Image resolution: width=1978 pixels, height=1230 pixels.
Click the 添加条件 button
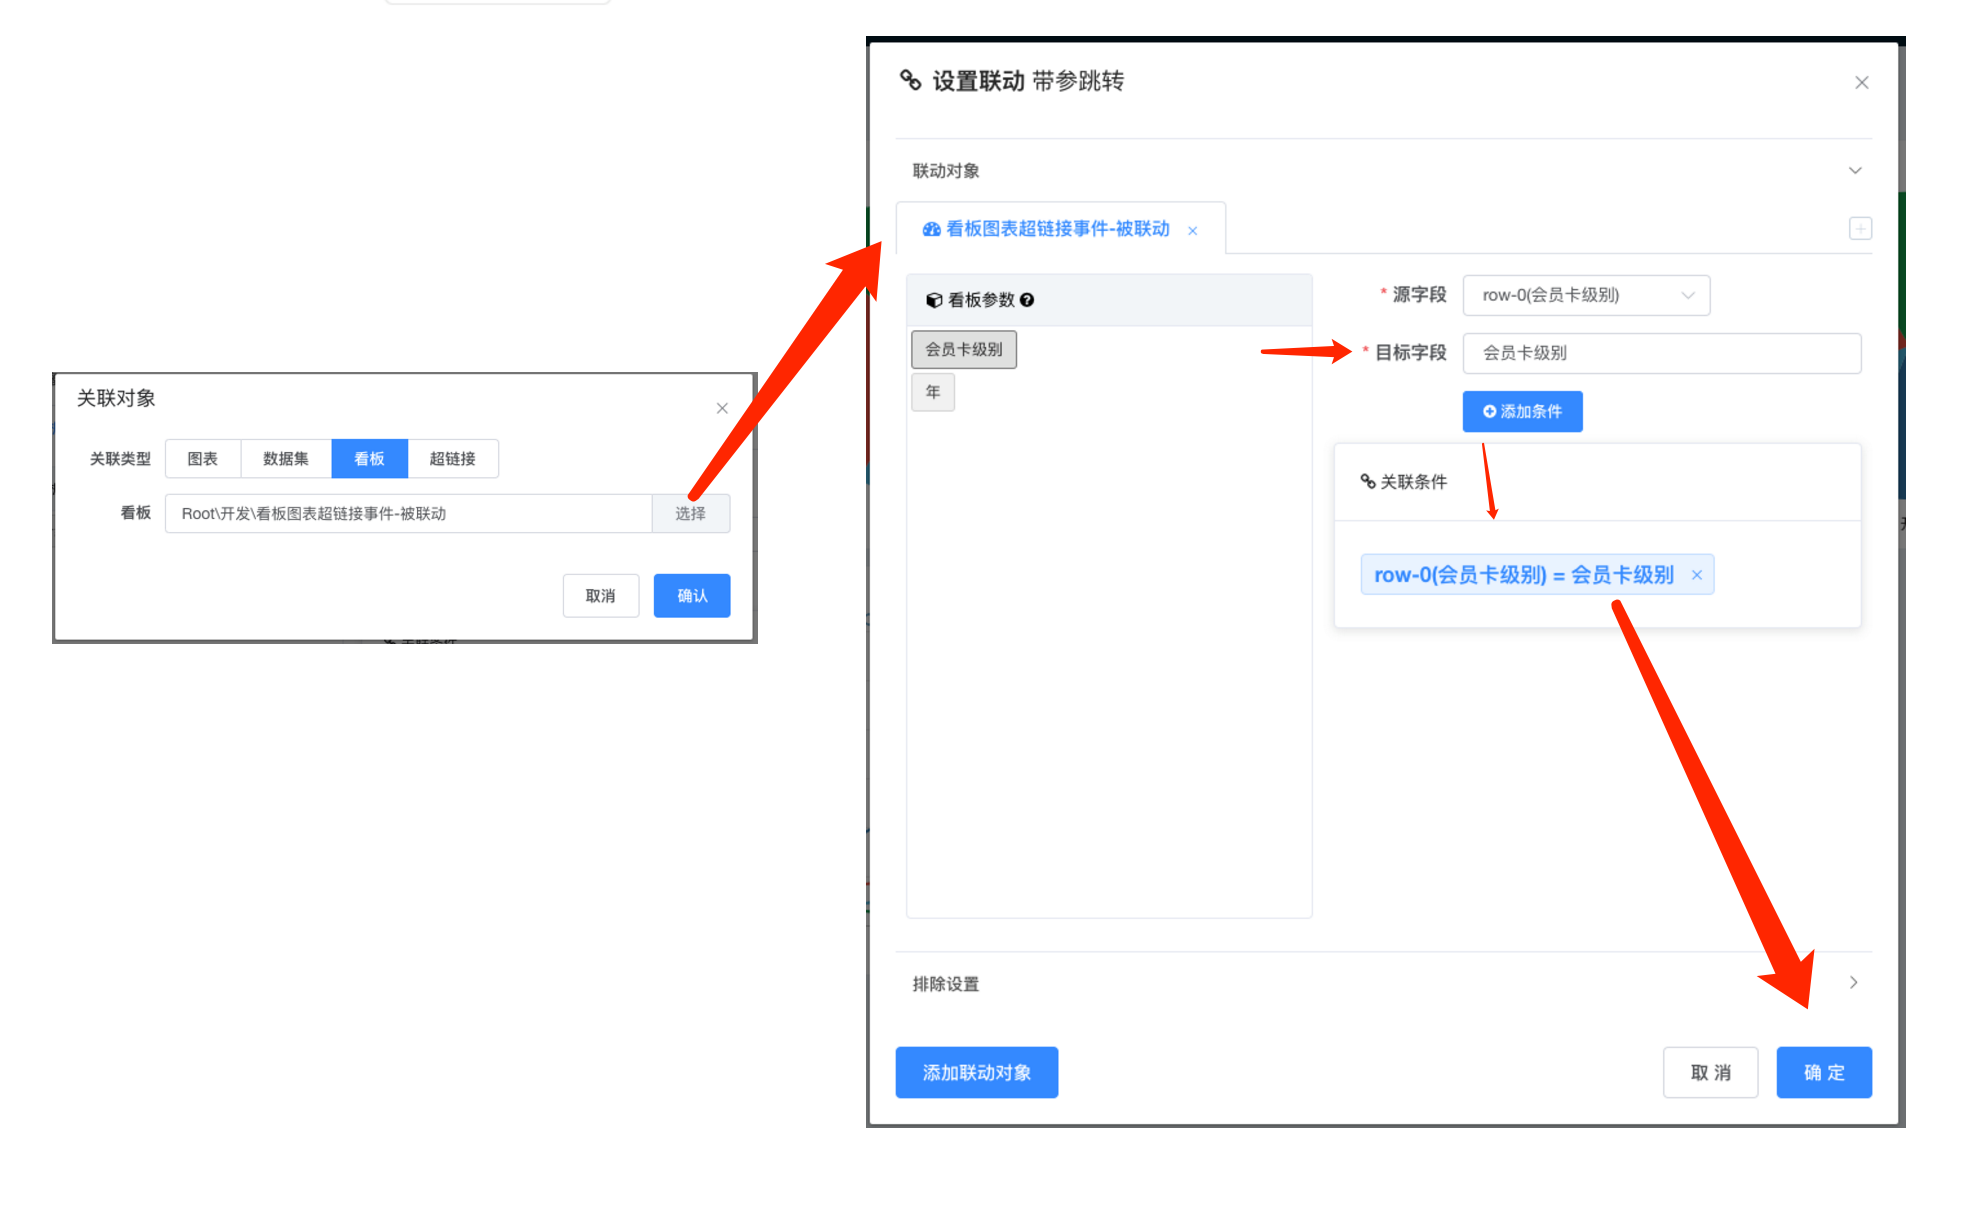(x=1522, y=412)
